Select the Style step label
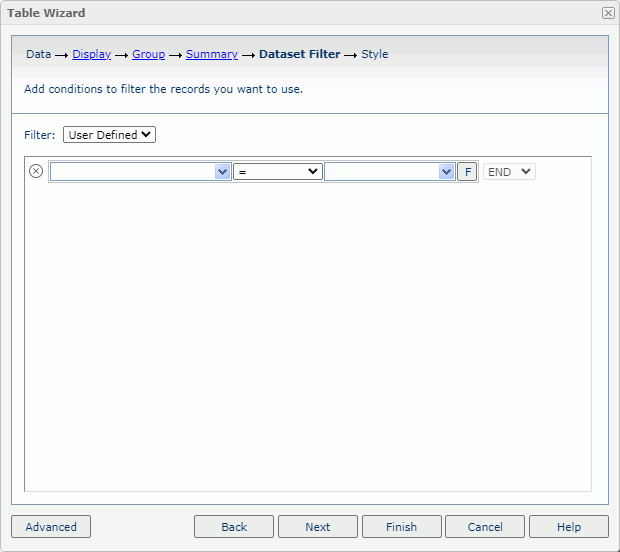Image resolution: width=620 pixels, height=552 pixels. pyautogui.click(x=374, y=54)
